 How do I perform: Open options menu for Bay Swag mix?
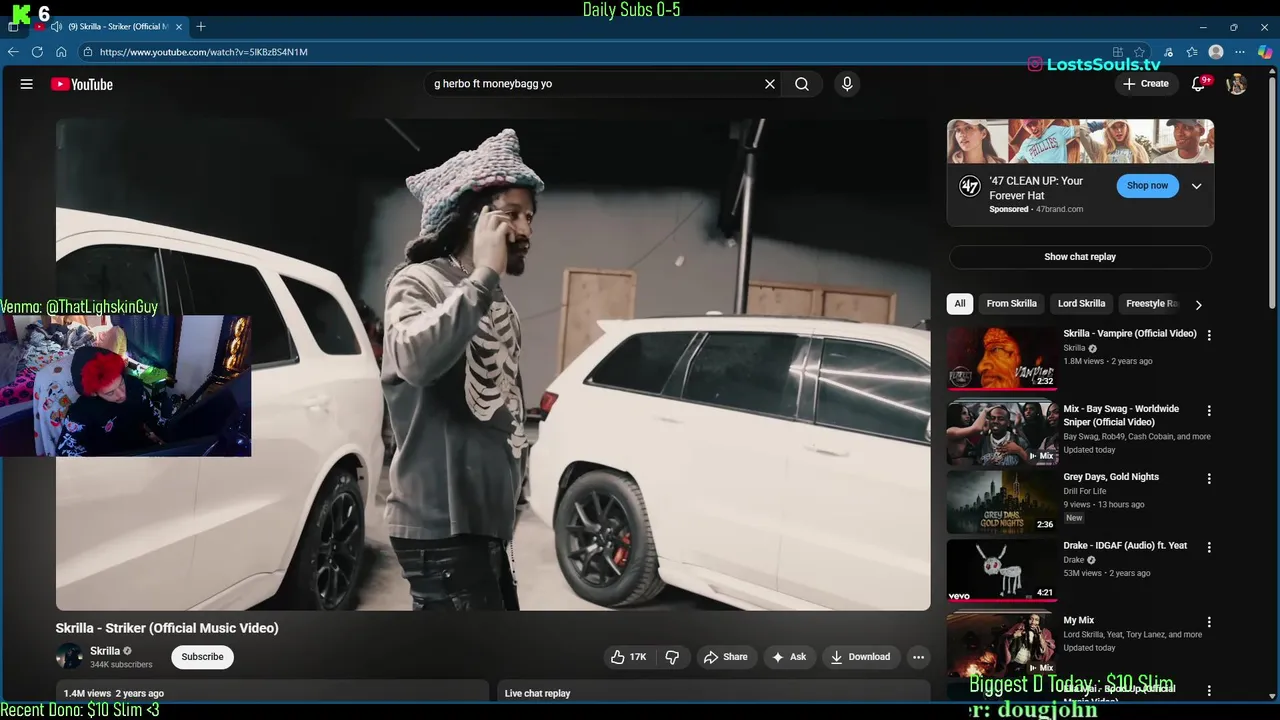pyautogui.click(x=1209, y=410)
